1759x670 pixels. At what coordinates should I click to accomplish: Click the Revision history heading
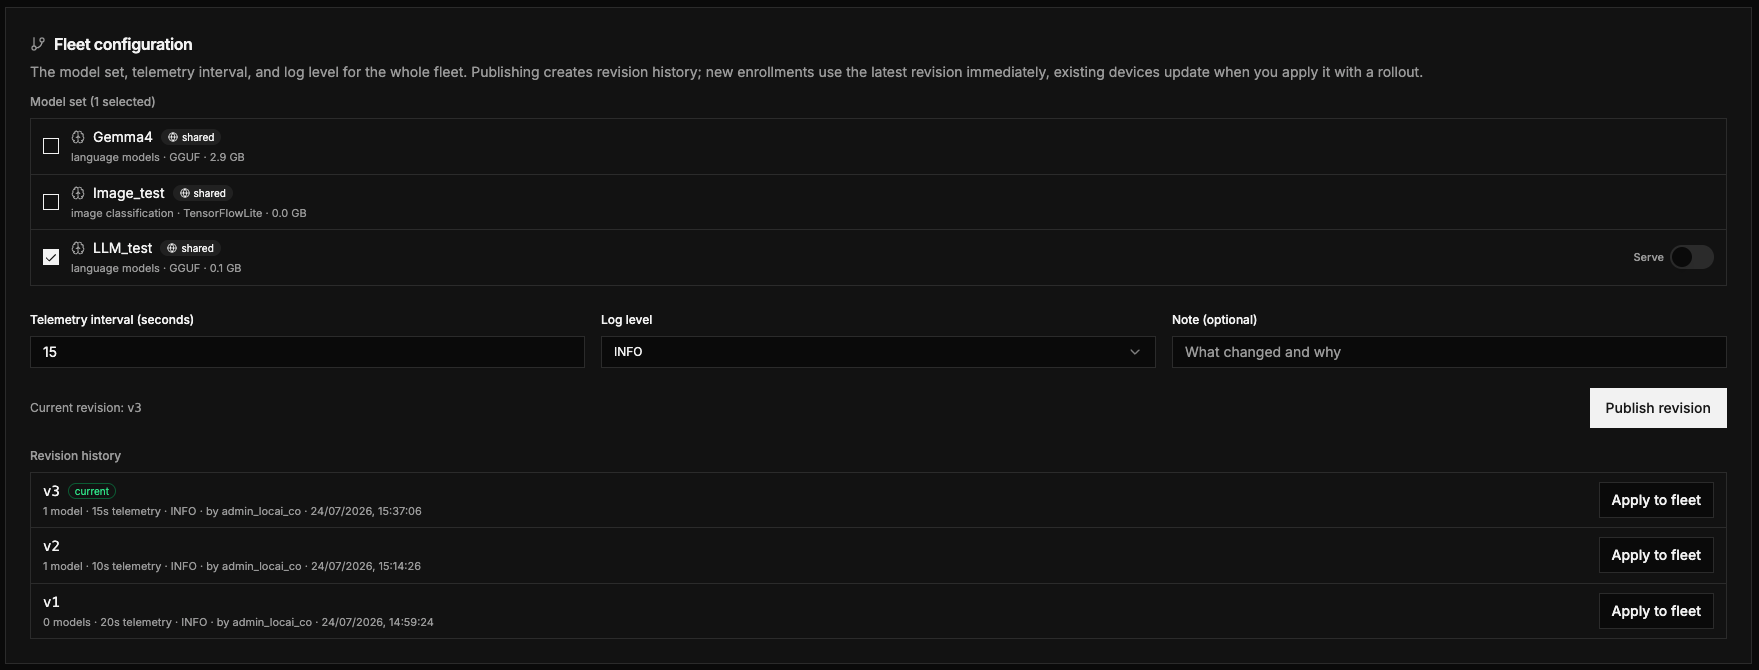point(75,456)
